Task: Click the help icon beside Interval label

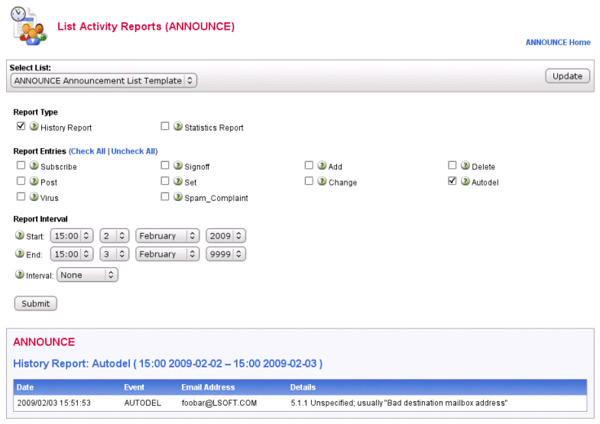Action: 19,274
